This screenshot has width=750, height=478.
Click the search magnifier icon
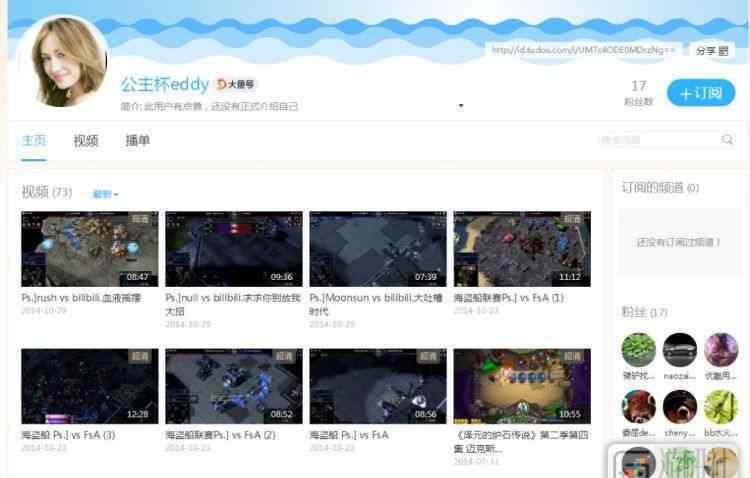727,139
